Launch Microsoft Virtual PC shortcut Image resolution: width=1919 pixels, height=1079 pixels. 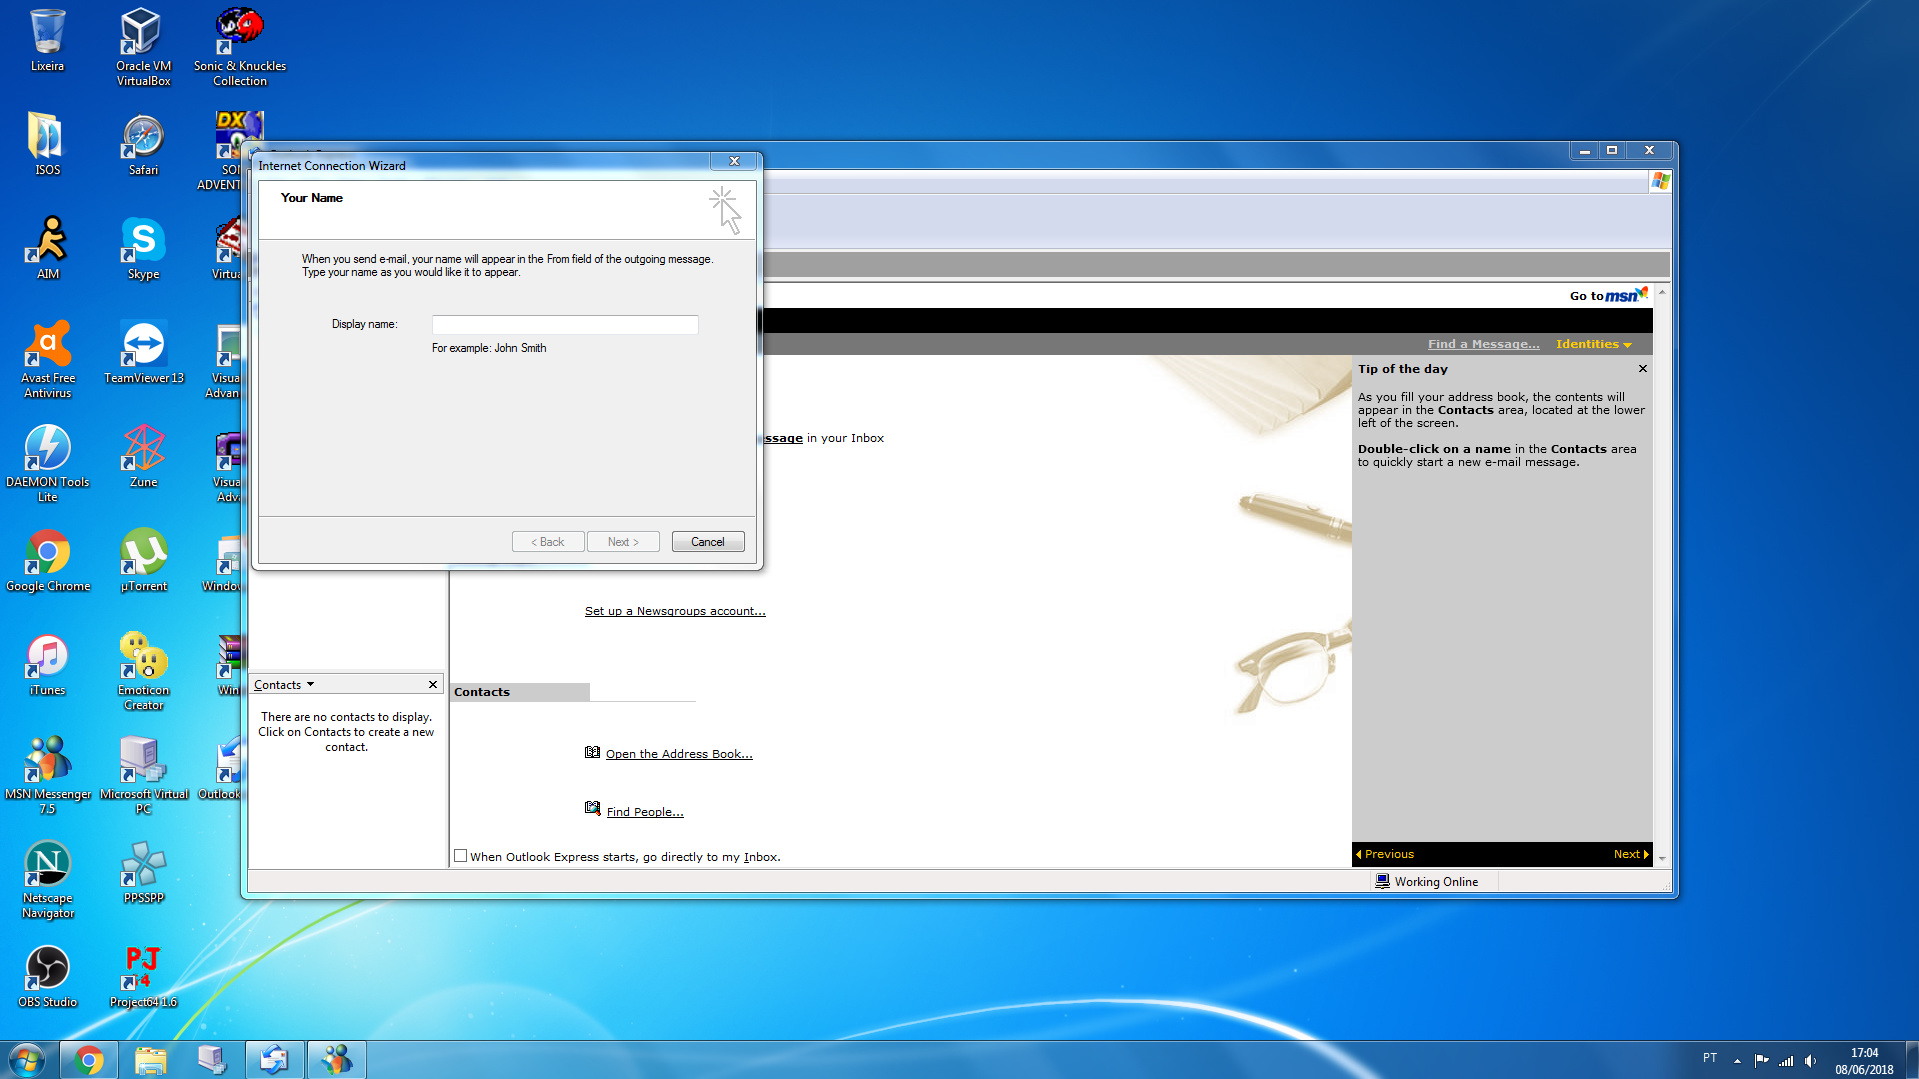coord(143,774)
